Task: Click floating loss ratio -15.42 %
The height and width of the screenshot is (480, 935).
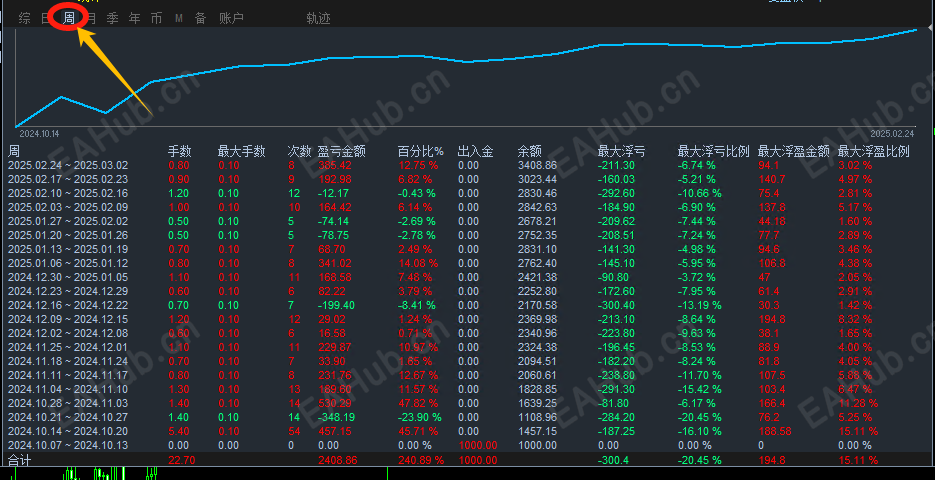Action: [699, 389]
